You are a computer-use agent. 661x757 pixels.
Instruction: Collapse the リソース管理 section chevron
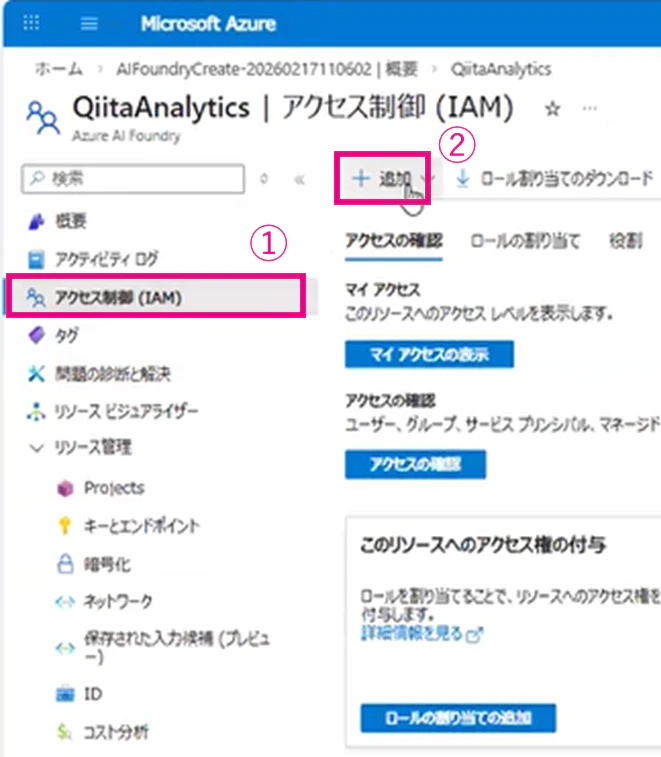(x=36, y=448)
